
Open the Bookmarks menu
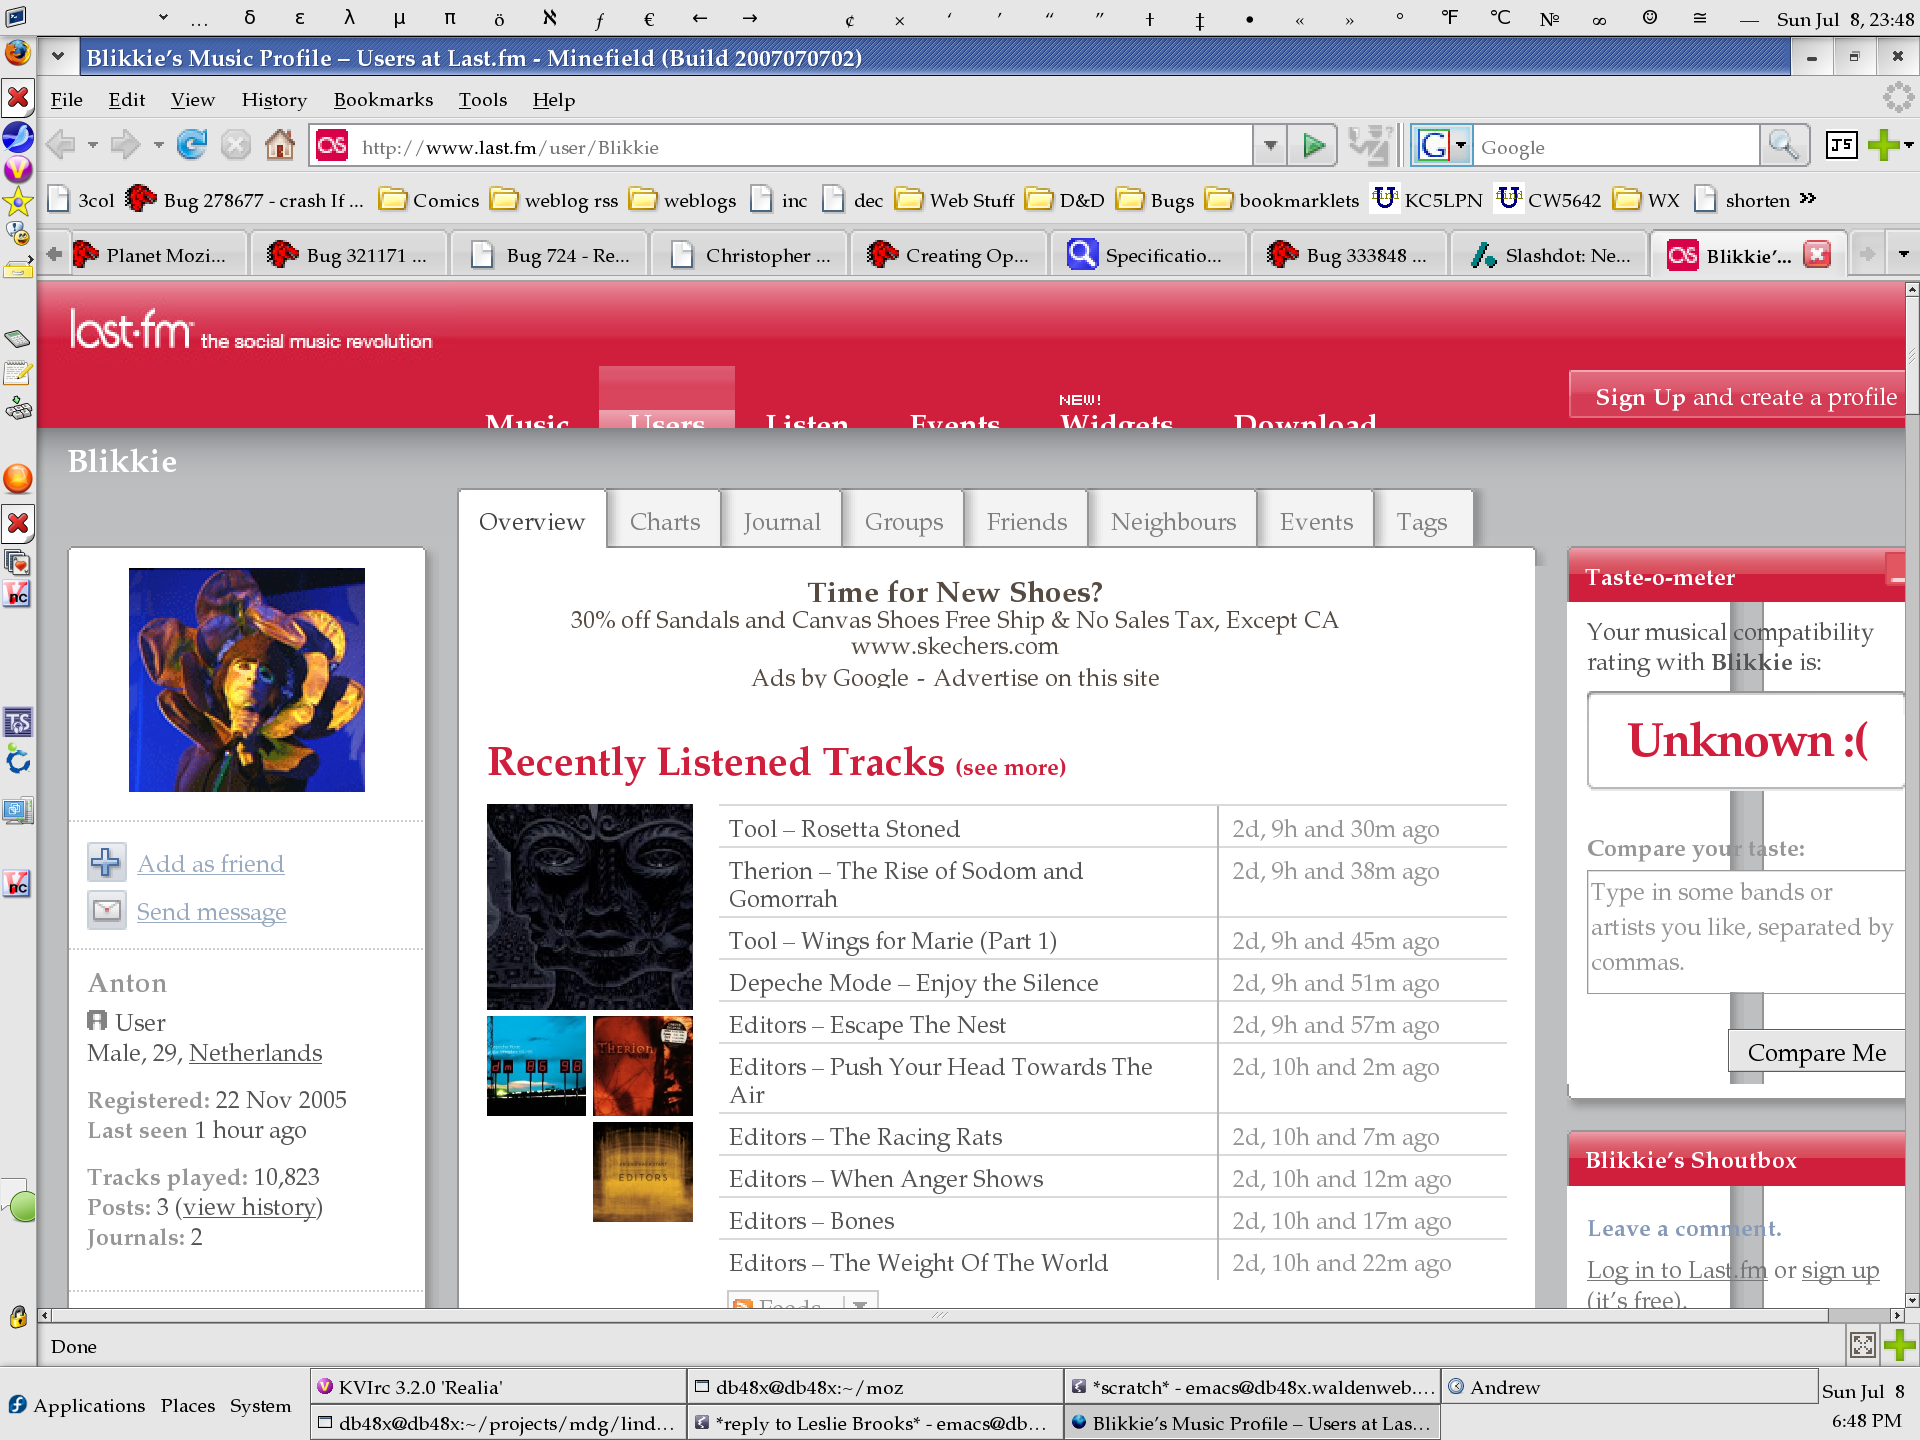click(x=383, y=100)
